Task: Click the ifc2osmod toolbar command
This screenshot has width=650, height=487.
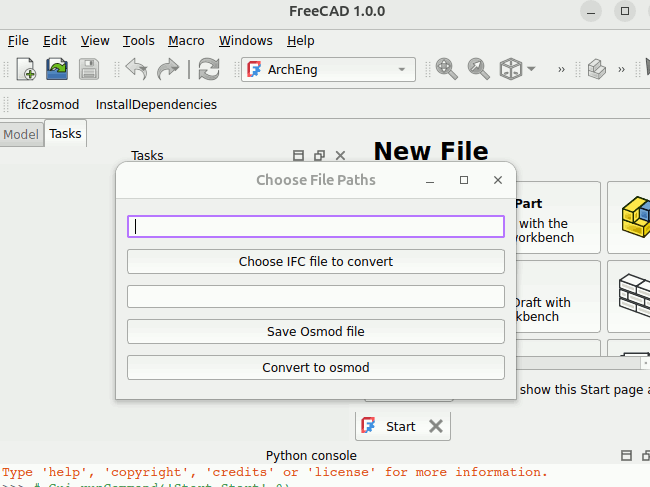Action: point(48,104)
